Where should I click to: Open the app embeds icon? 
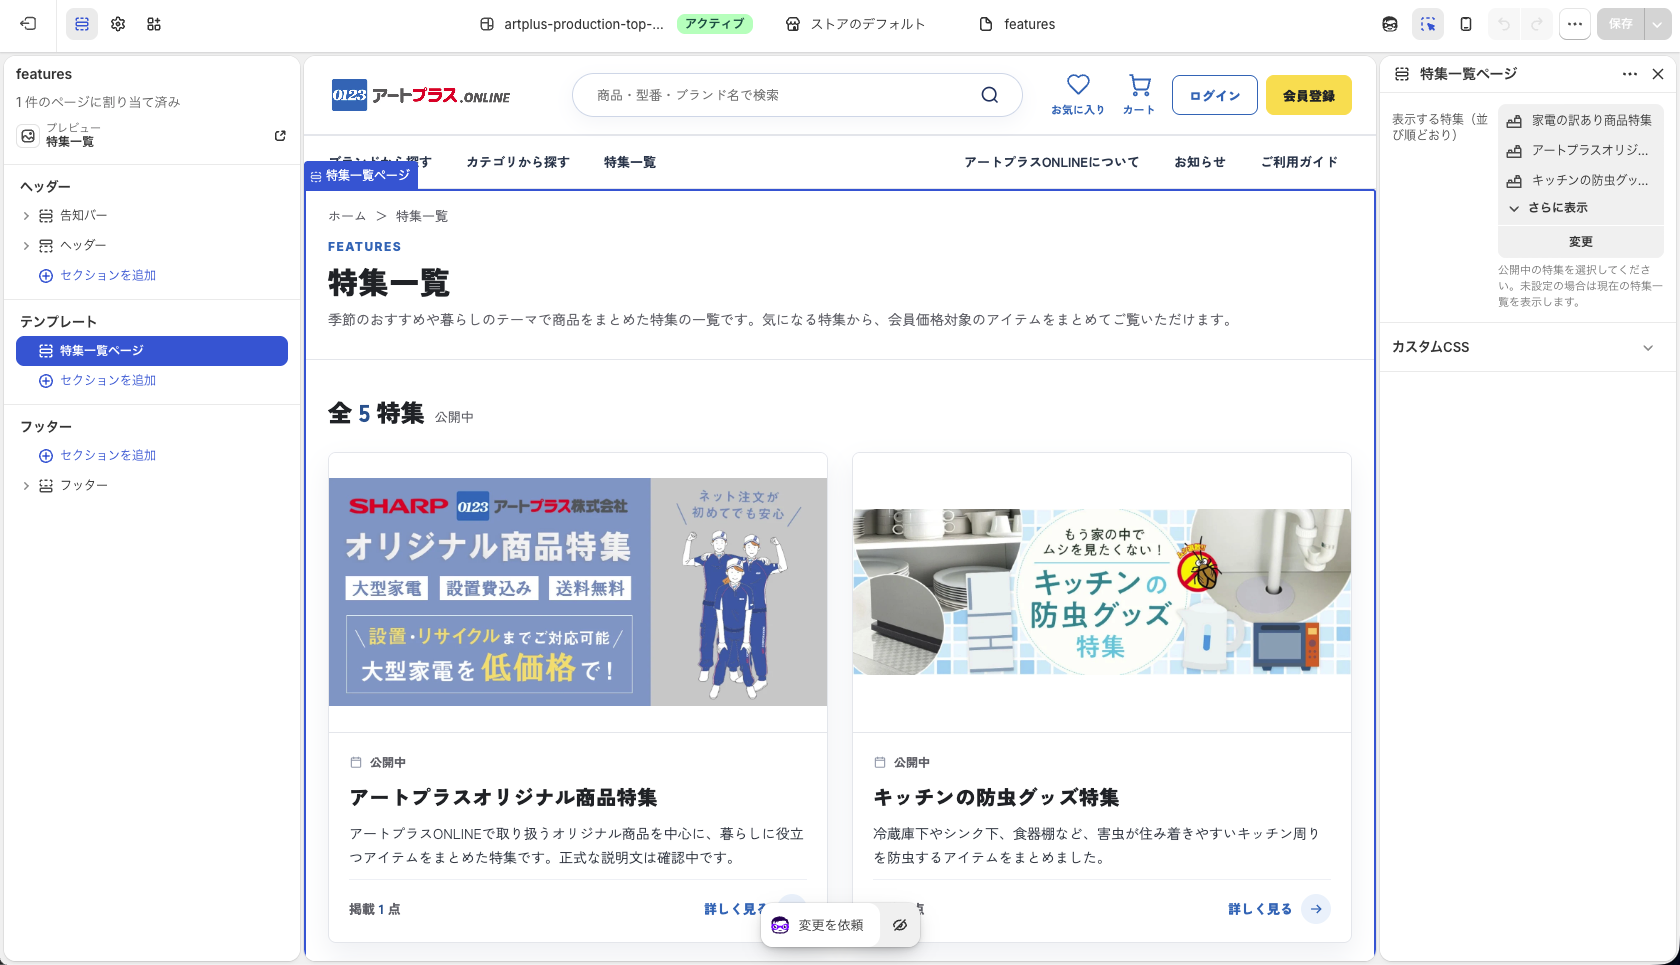pyautogui.click(x=154, y=24)
